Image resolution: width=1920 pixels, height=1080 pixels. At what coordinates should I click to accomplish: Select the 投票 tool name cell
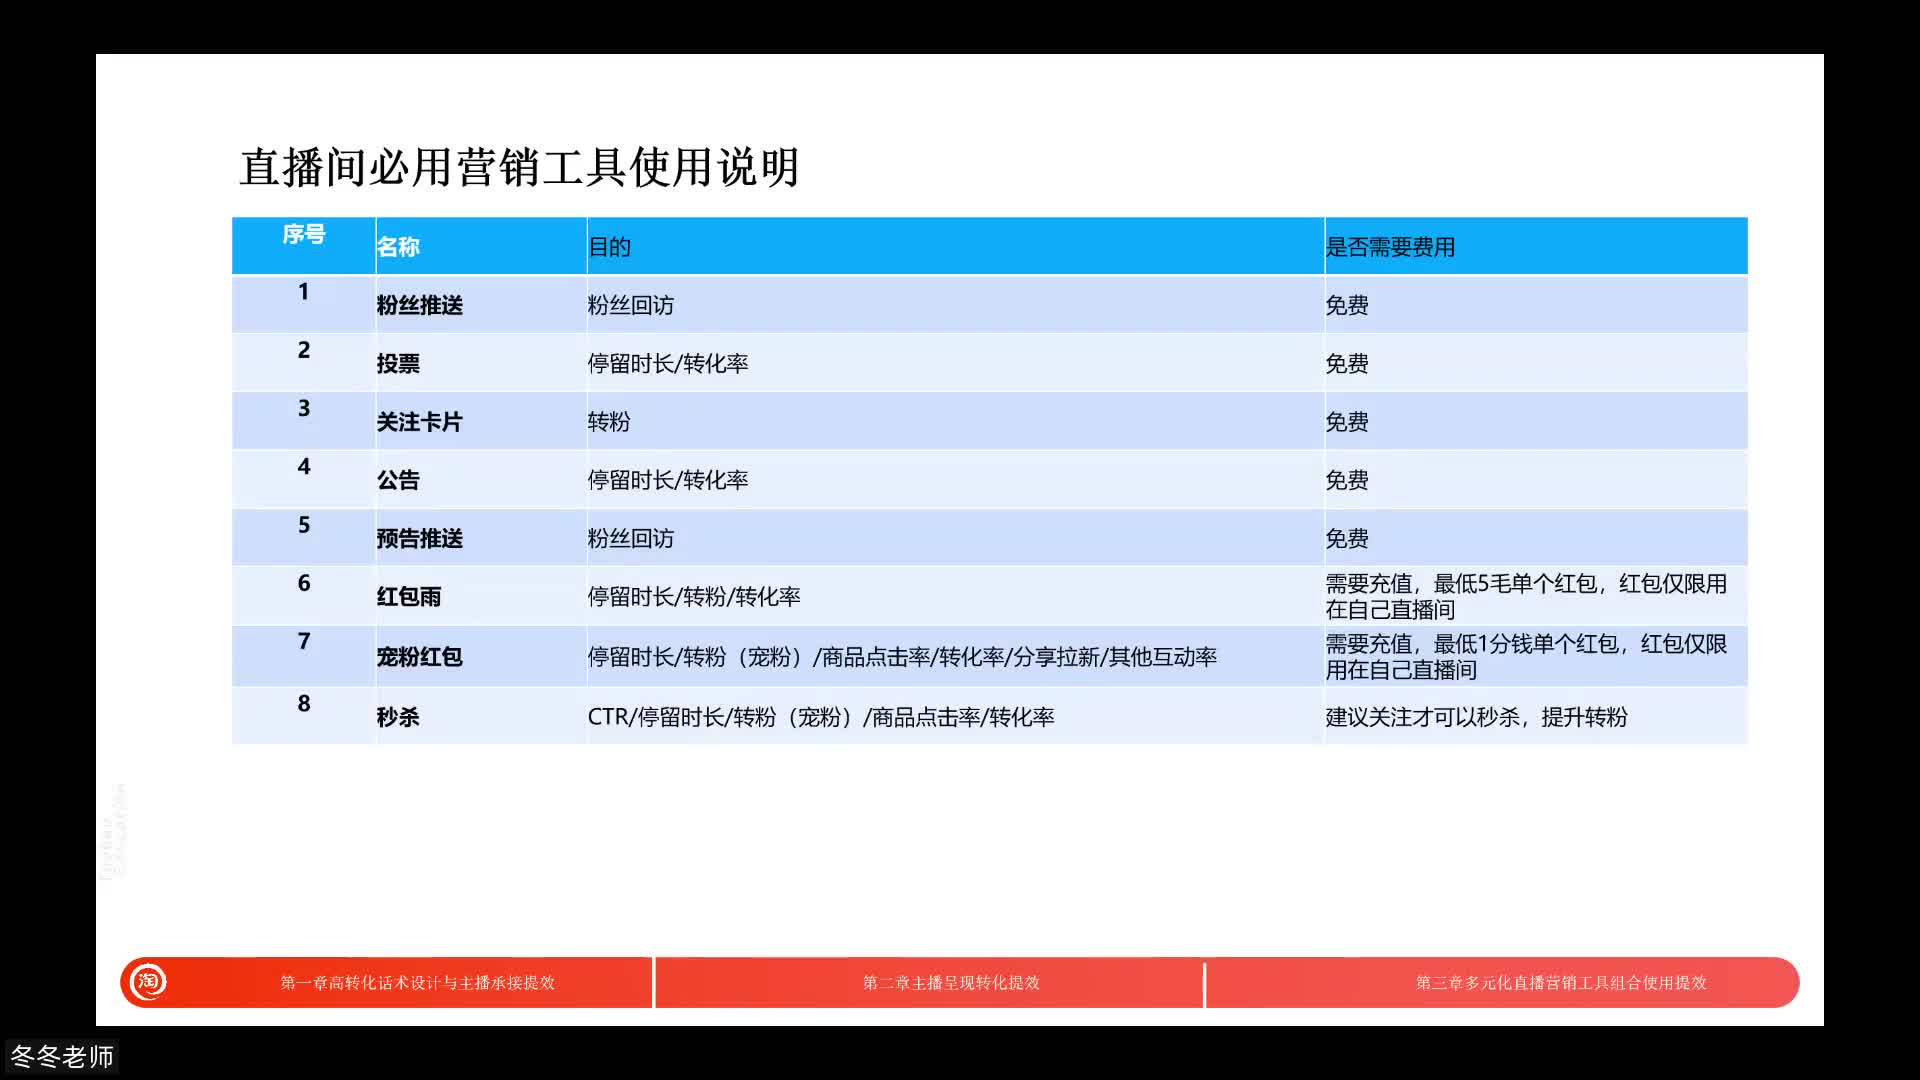click(x=401, y=364)
